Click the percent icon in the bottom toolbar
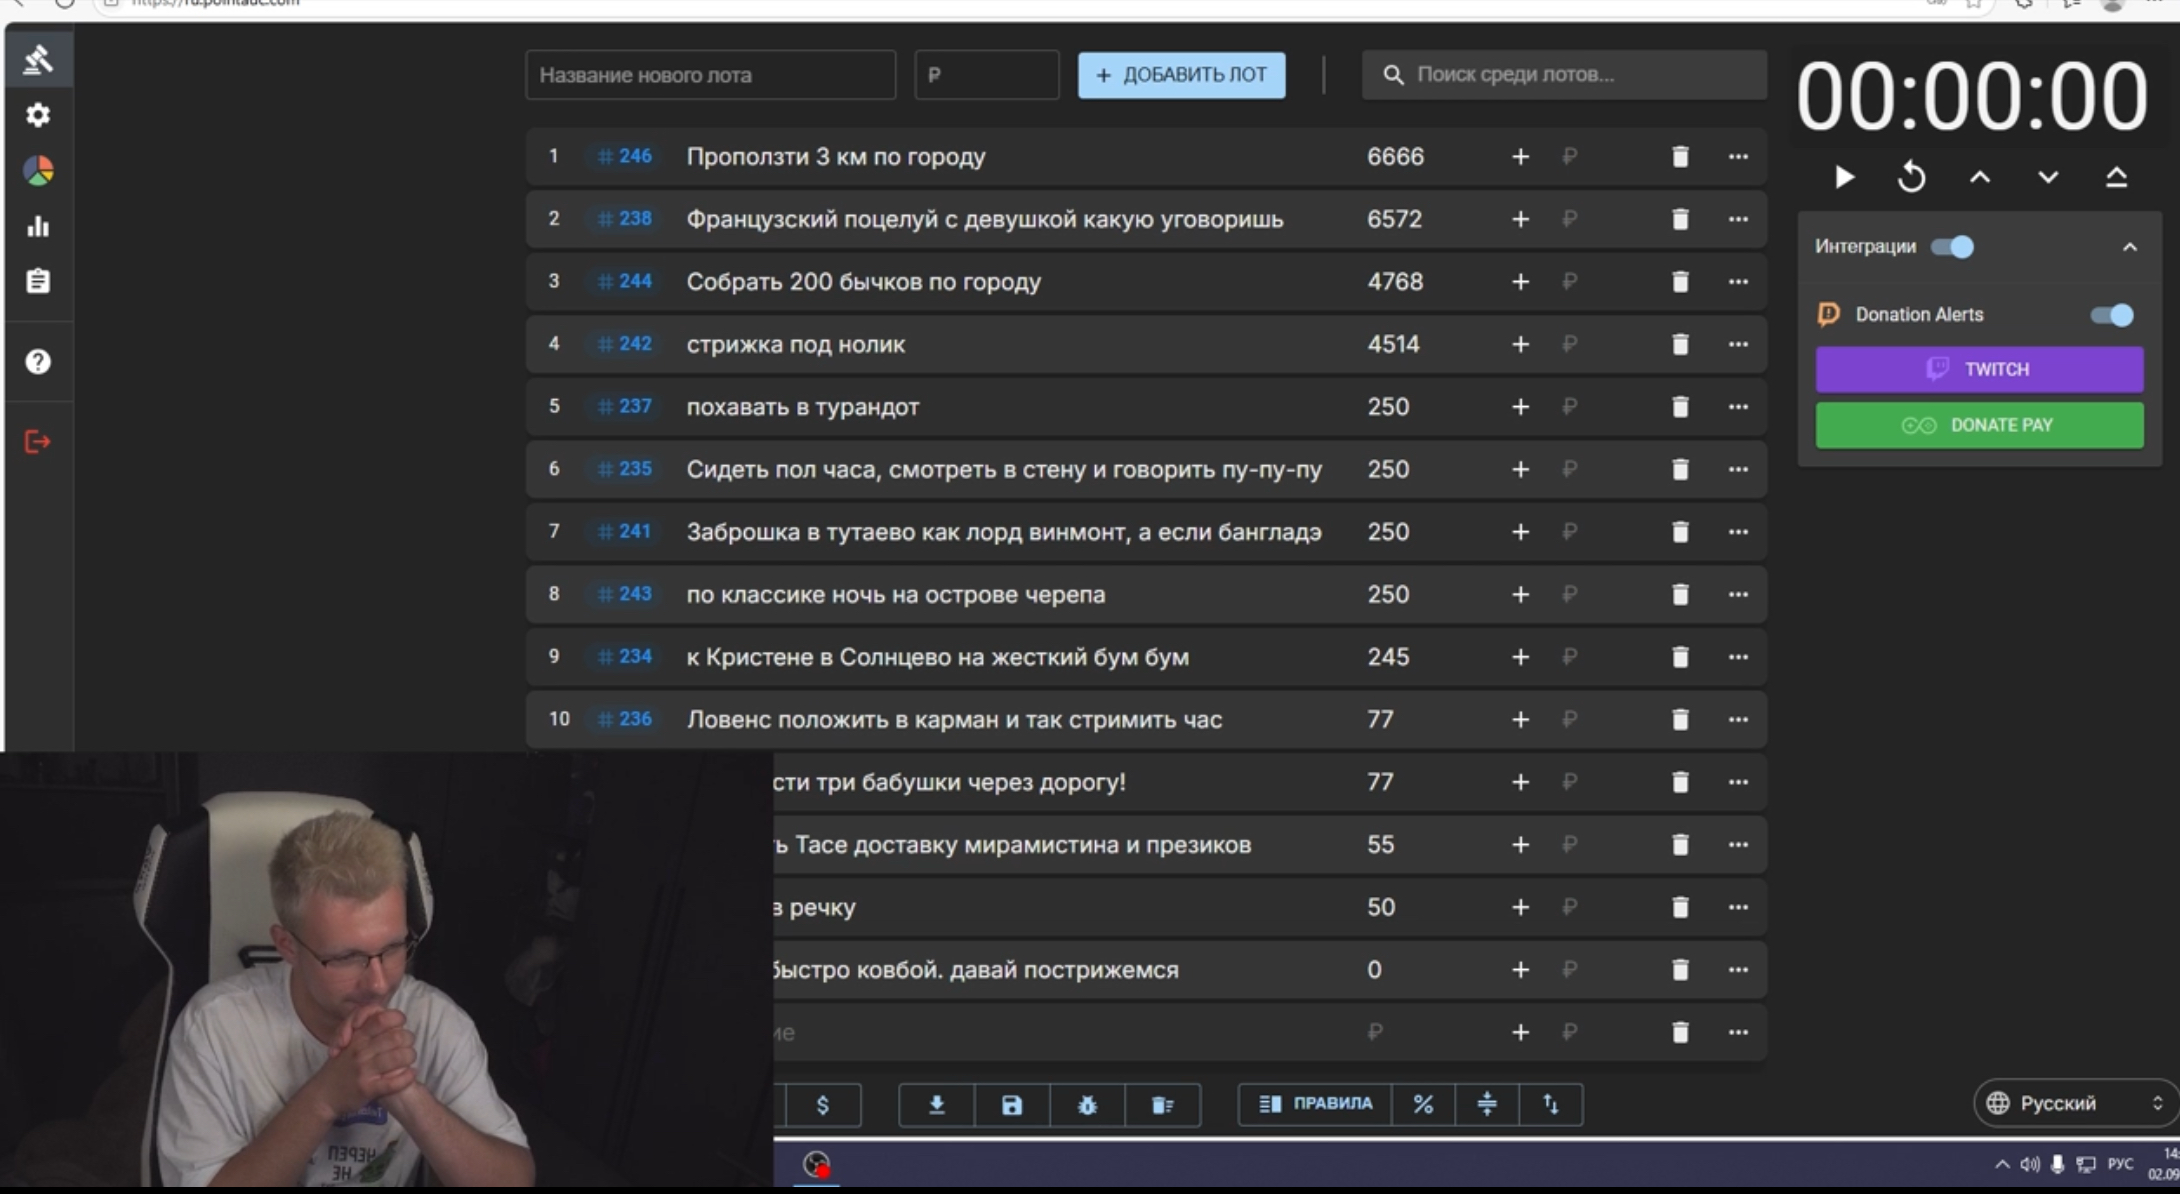The image size is (2180, 1194). point(1423,1105)
